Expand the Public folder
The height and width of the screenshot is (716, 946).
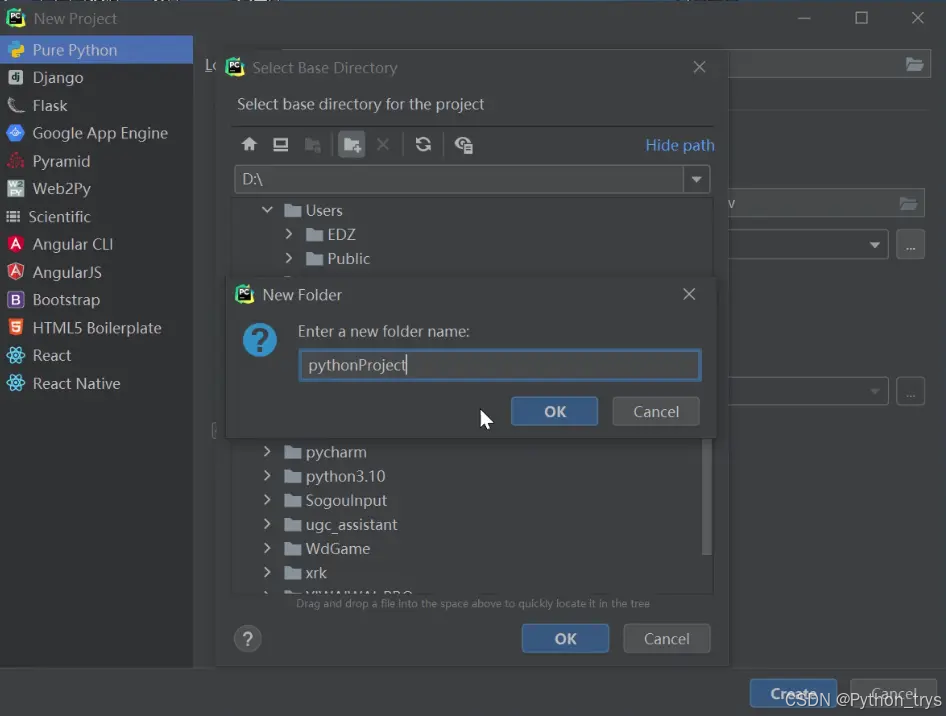click(x=288, y=258)
